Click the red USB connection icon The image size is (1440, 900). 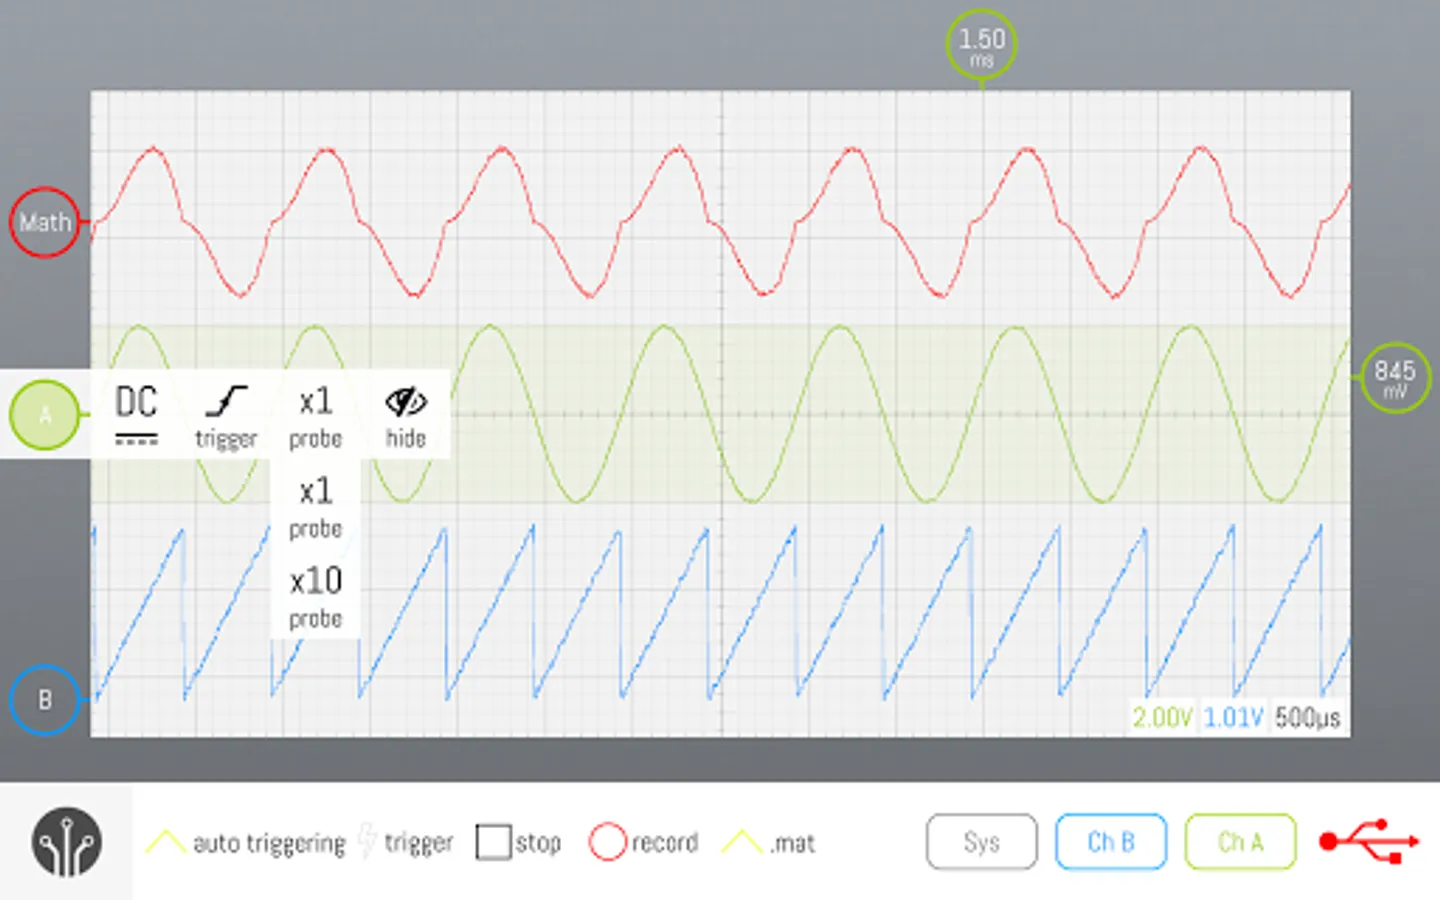pos(1369,842)
